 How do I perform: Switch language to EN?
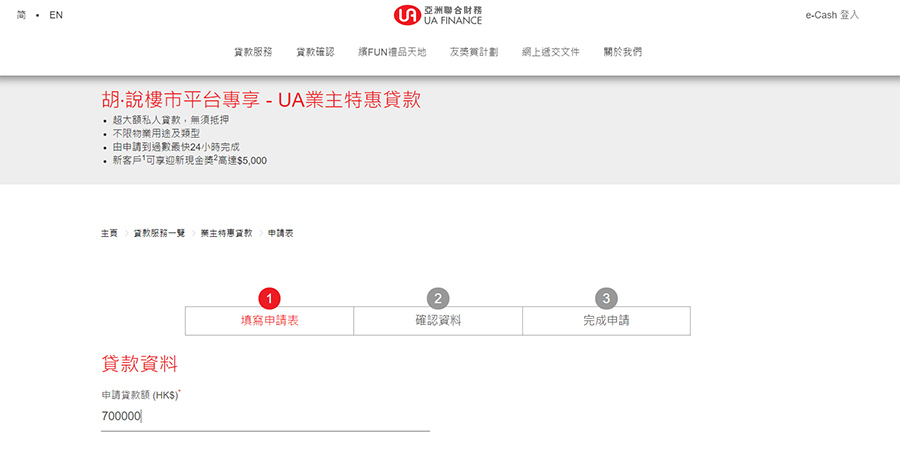[x=56, y=15]
